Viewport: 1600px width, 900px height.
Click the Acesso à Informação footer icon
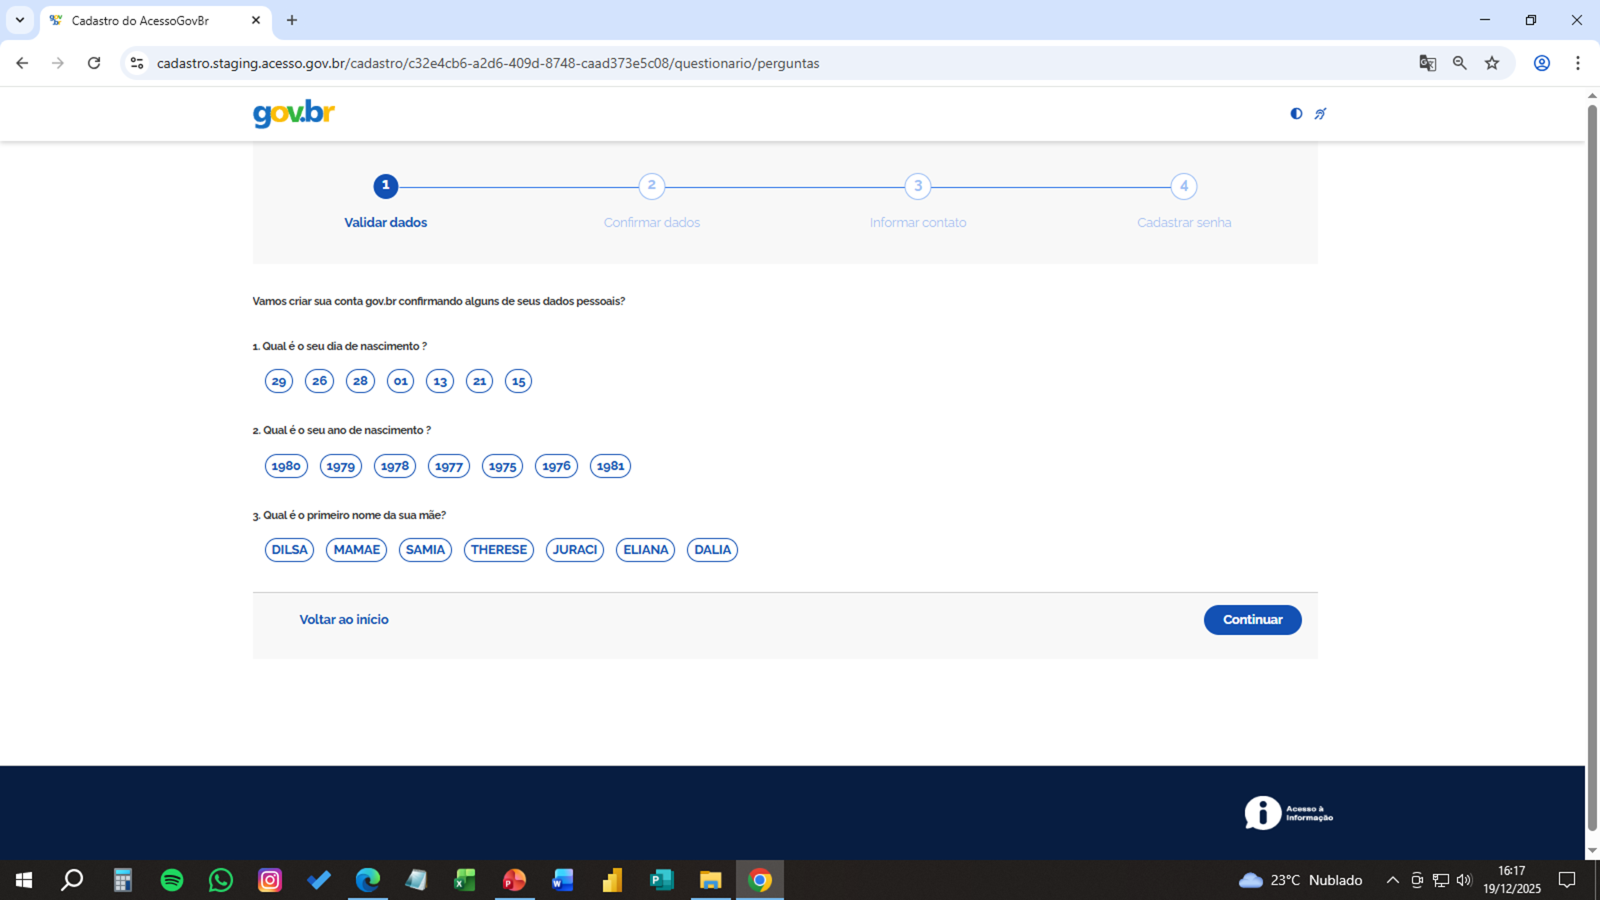coord(1288,813)
